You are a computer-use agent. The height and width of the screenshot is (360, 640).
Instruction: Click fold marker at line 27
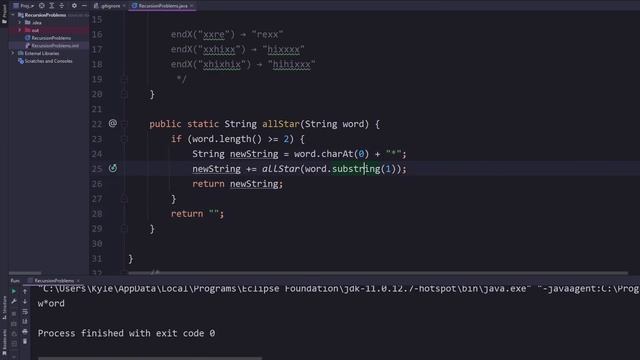coord(124,199)
